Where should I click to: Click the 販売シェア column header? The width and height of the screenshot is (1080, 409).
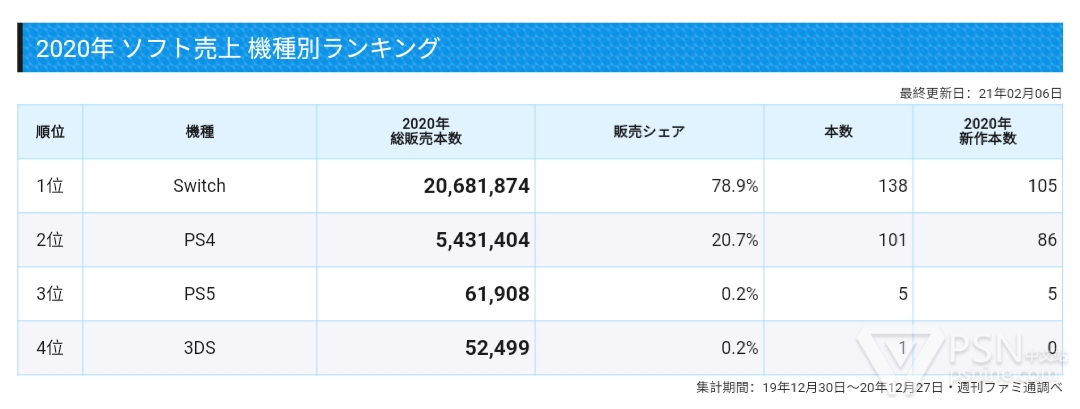(x=649, y=132)
